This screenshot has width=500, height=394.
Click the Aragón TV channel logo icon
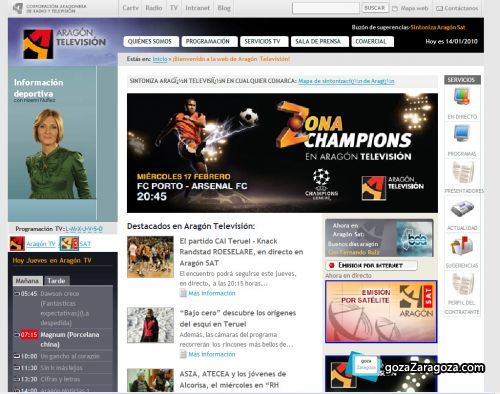[x=17, y=243]
